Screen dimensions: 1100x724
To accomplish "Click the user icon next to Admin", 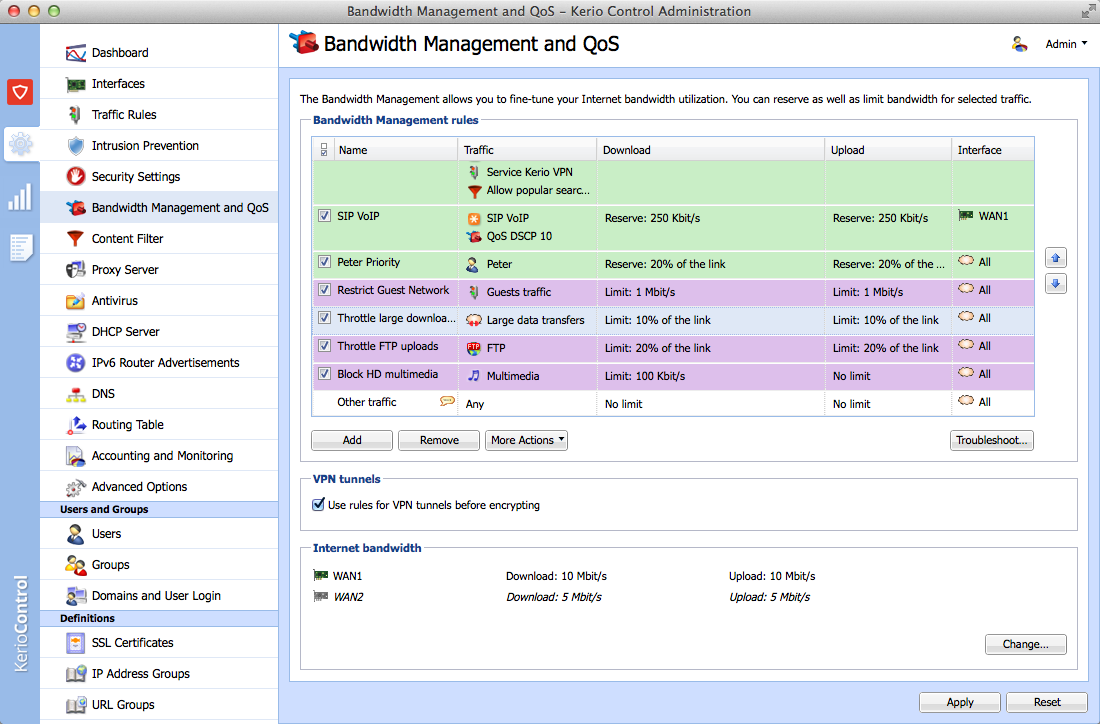I will coord(1019,43).
